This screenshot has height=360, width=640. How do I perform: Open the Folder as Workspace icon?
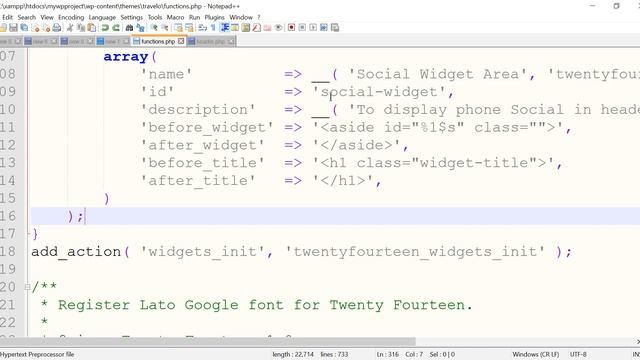click(x=267, y=28)
